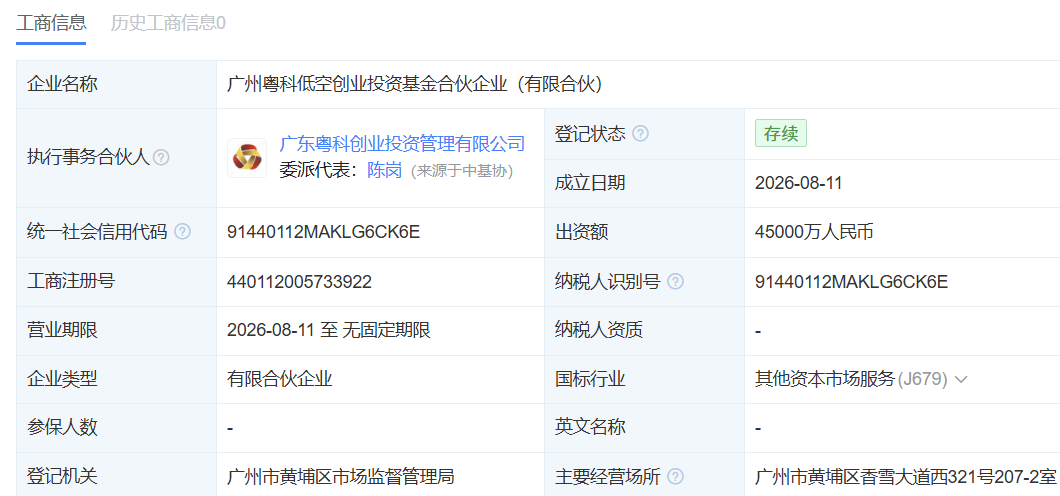This screenshot has width=1060, height=496.
Task: Click help icon beside 登记状态
Action: tap(640, 134)
